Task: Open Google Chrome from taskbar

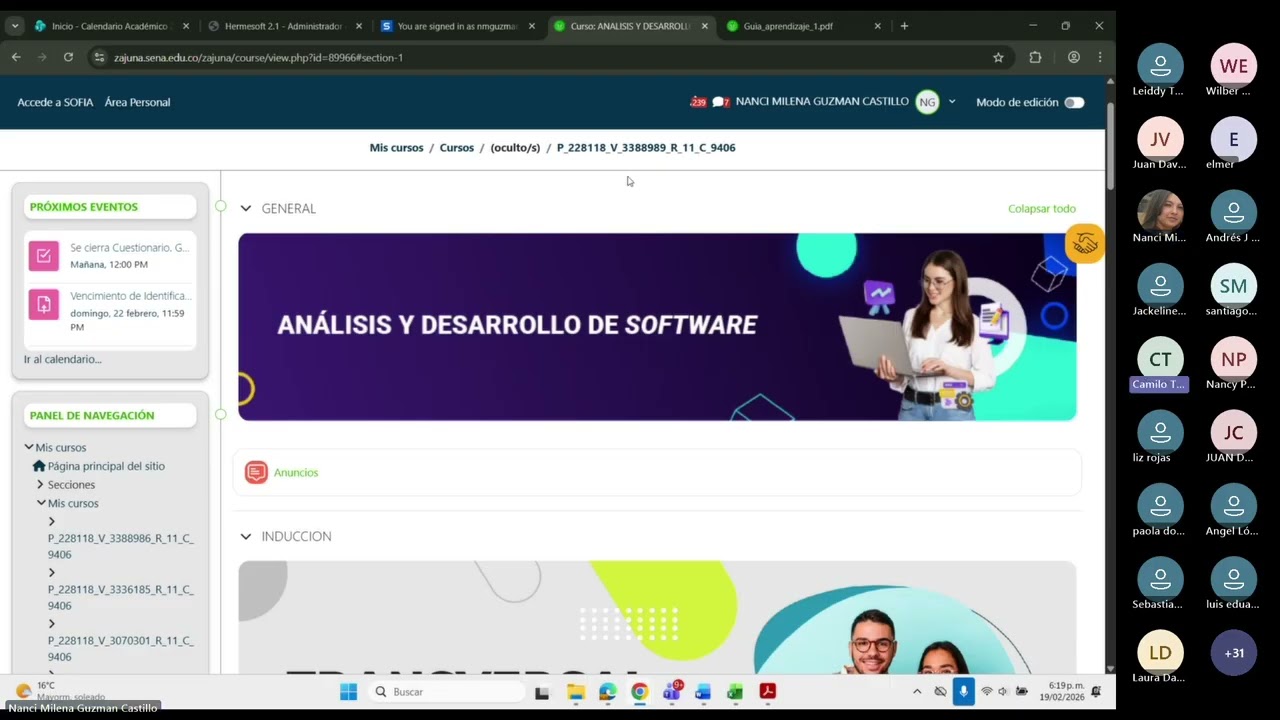Action: (x=639, y=691)
